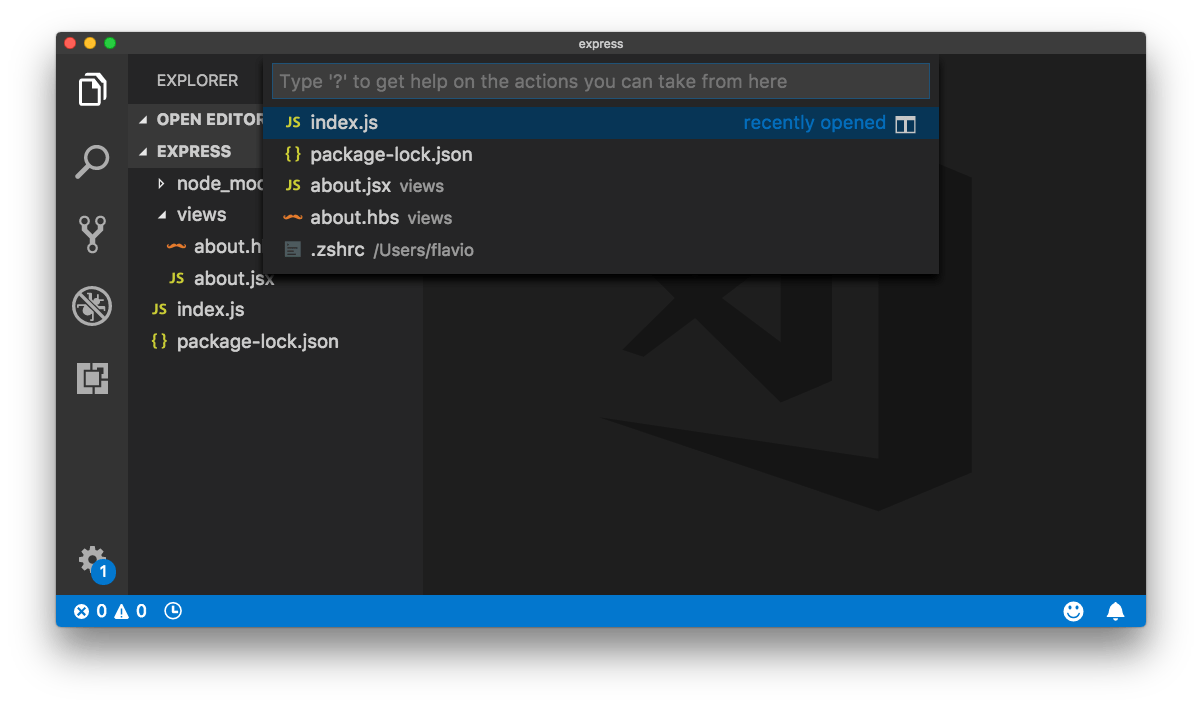Collapse the views folder
The width and height of the screenshot is (1202, 707).
163,215
